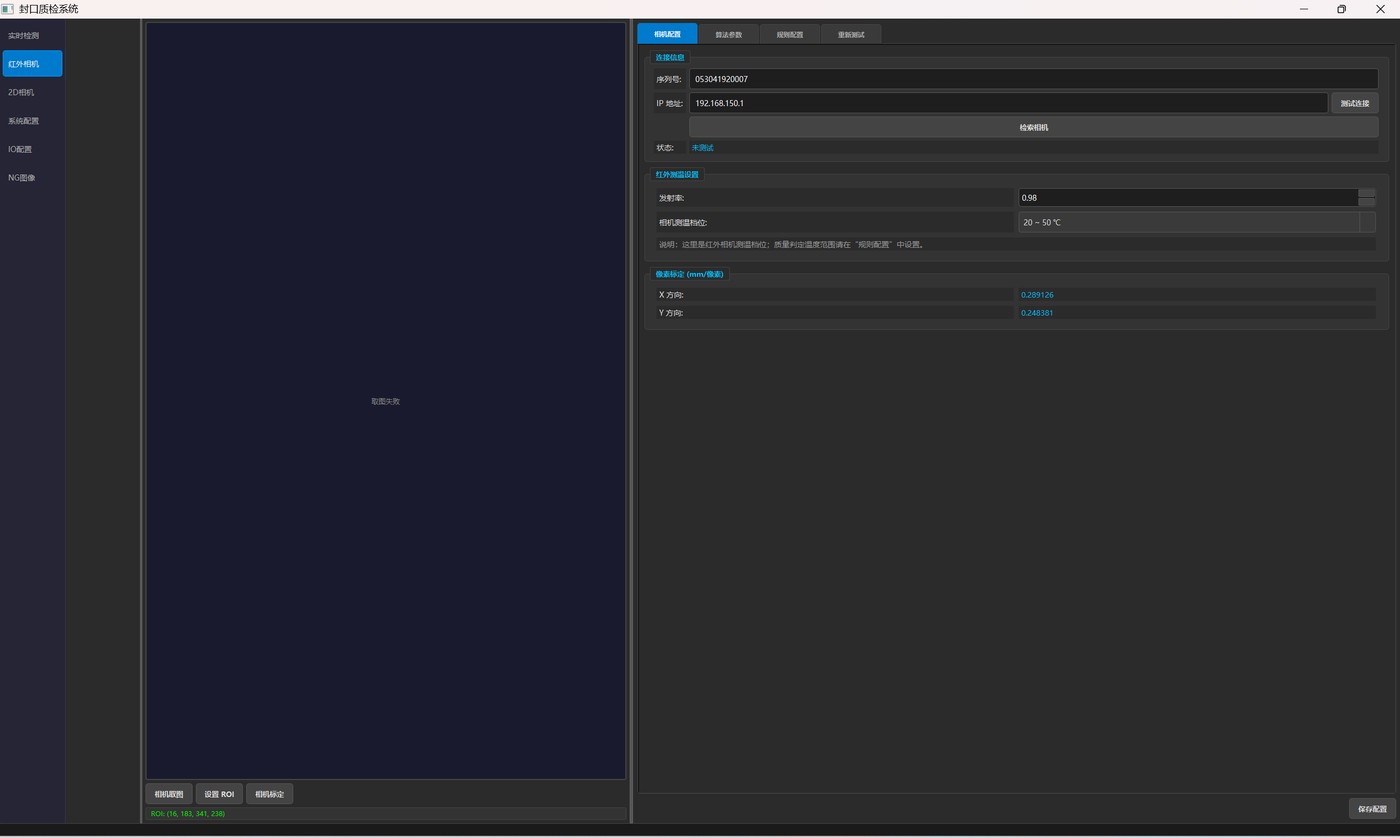
Task: Click the app icon in the title bar
Action: pyautogui.click(x=8, y=9)
